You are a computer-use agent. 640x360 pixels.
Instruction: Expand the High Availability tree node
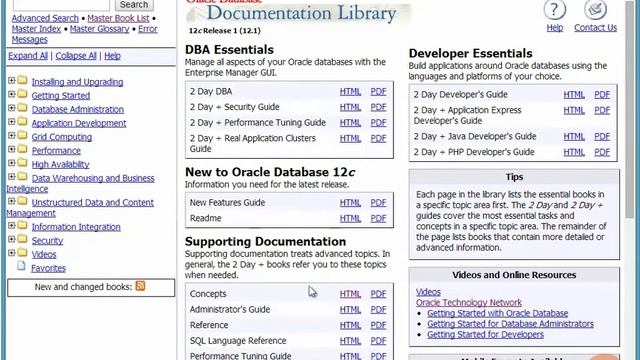pyautogui.click(x=11, y=163)
